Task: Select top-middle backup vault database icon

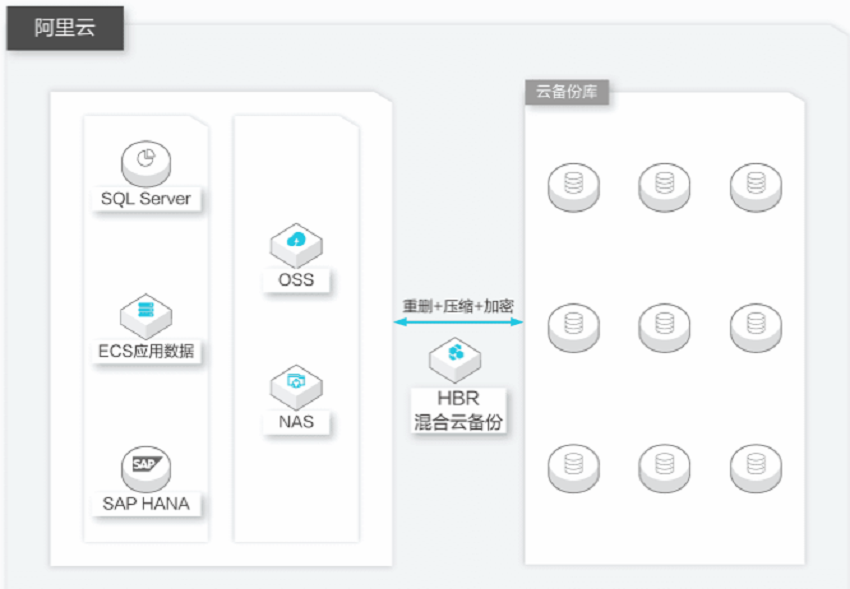Action: coord(664,187)
